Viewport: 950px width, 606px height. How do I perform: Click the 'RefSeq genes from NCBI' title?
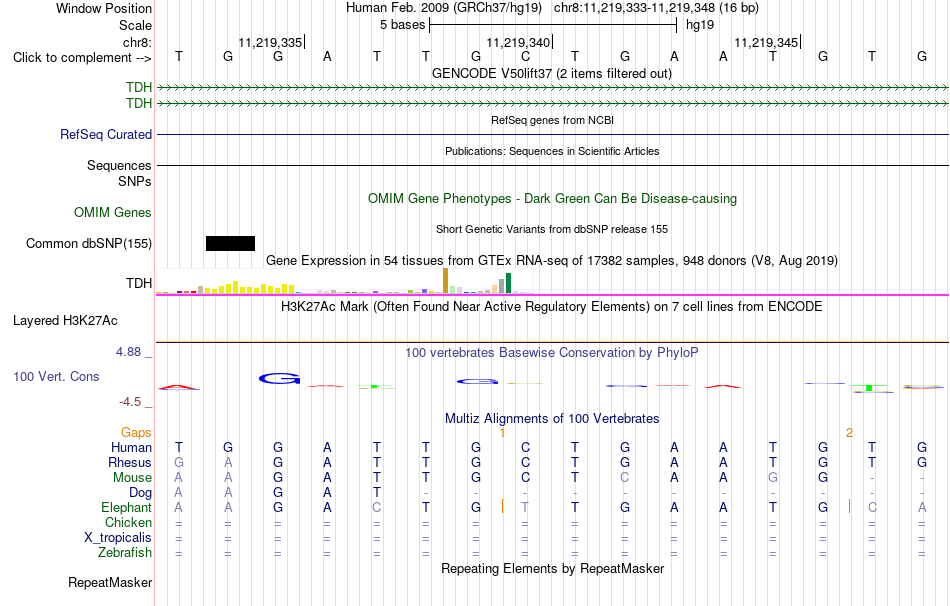552,121
